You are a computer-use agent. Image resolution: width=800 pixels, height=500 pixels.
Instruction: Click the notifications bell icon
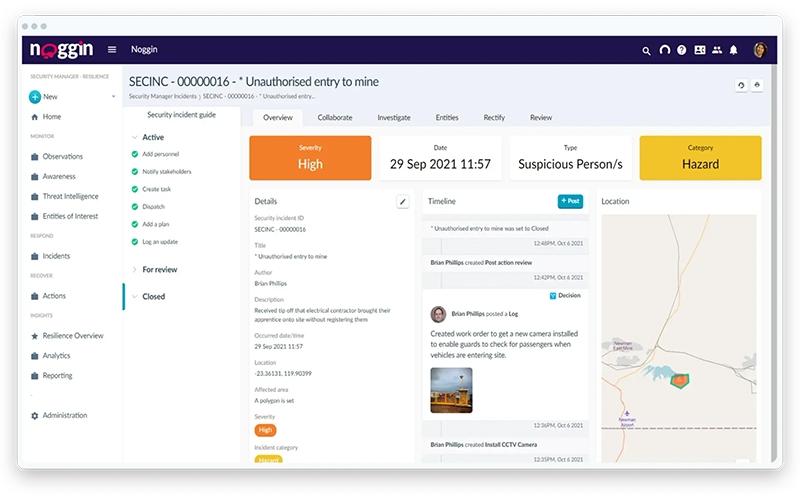coord(733,50)
